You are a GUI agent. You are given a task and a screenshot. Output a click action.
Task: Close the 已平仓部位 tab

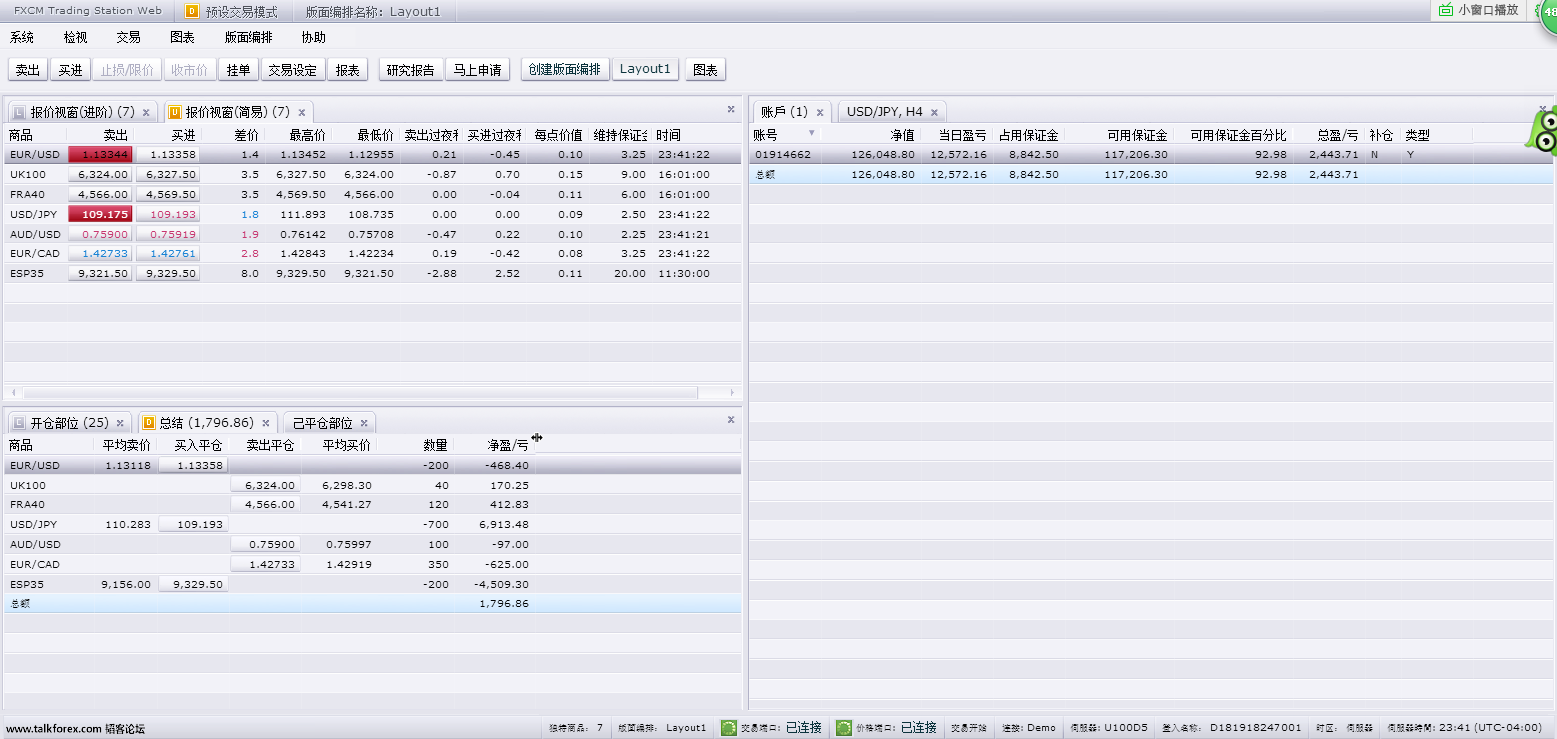(365, 423)
